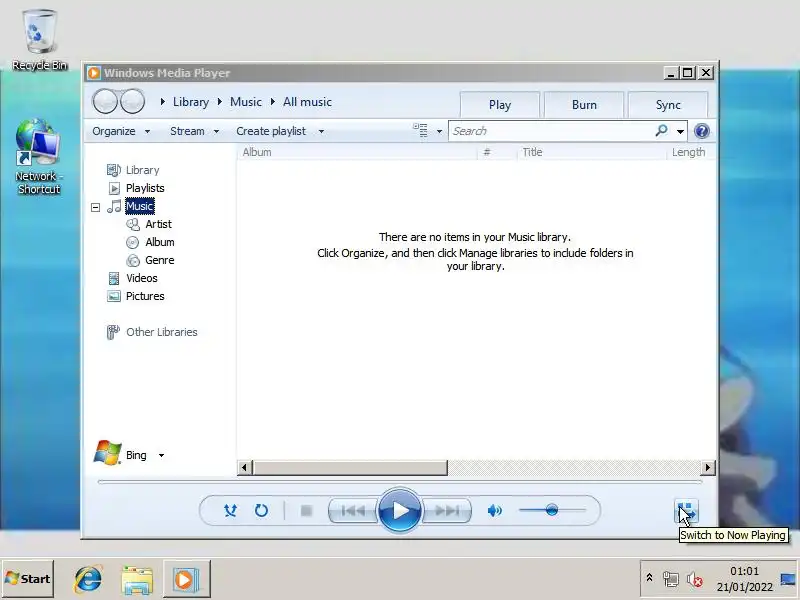This screenshot has height=600, width=800.
Task: Expand the arrow before Library breadcrumb
Action: tap(163, 102)
